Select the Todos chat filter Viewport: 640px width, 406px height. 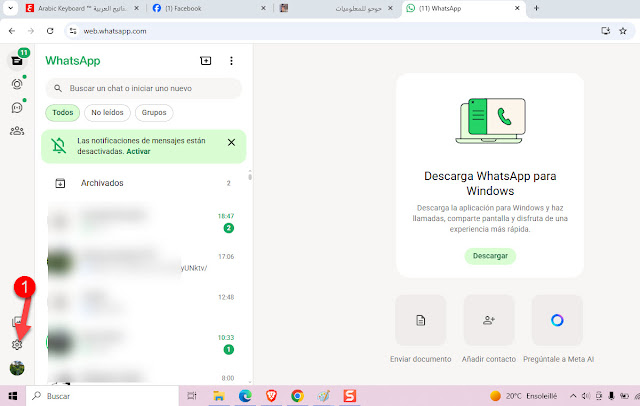(61, 113)
